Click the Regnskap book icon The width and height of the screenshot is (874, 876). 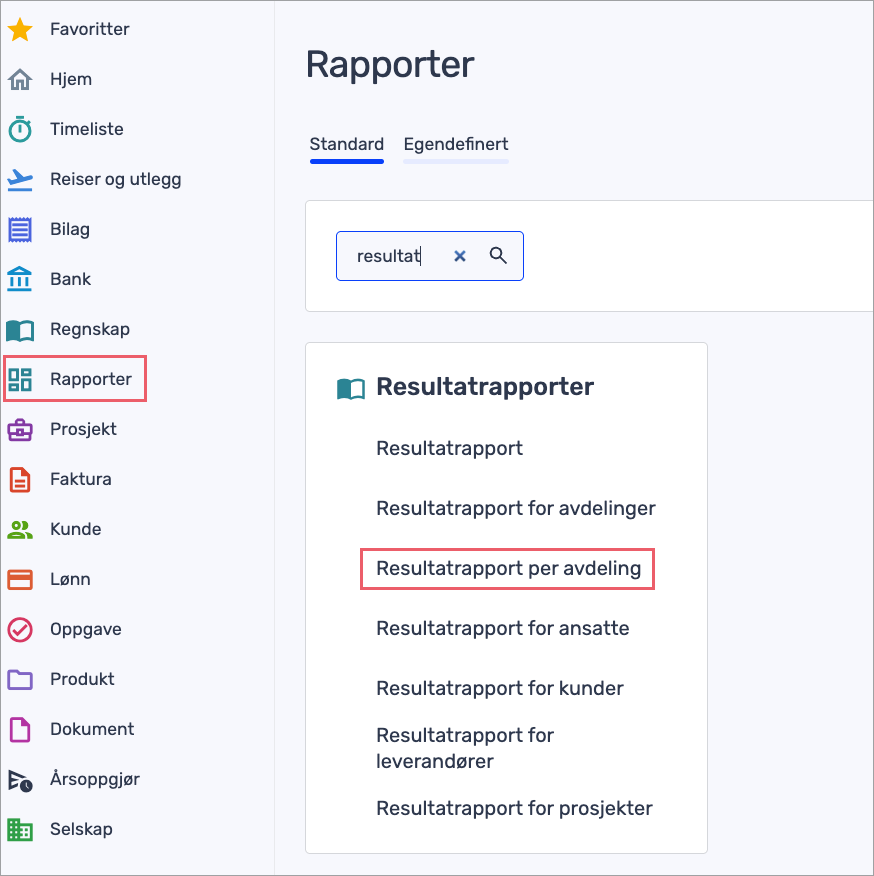click(20, 330)
